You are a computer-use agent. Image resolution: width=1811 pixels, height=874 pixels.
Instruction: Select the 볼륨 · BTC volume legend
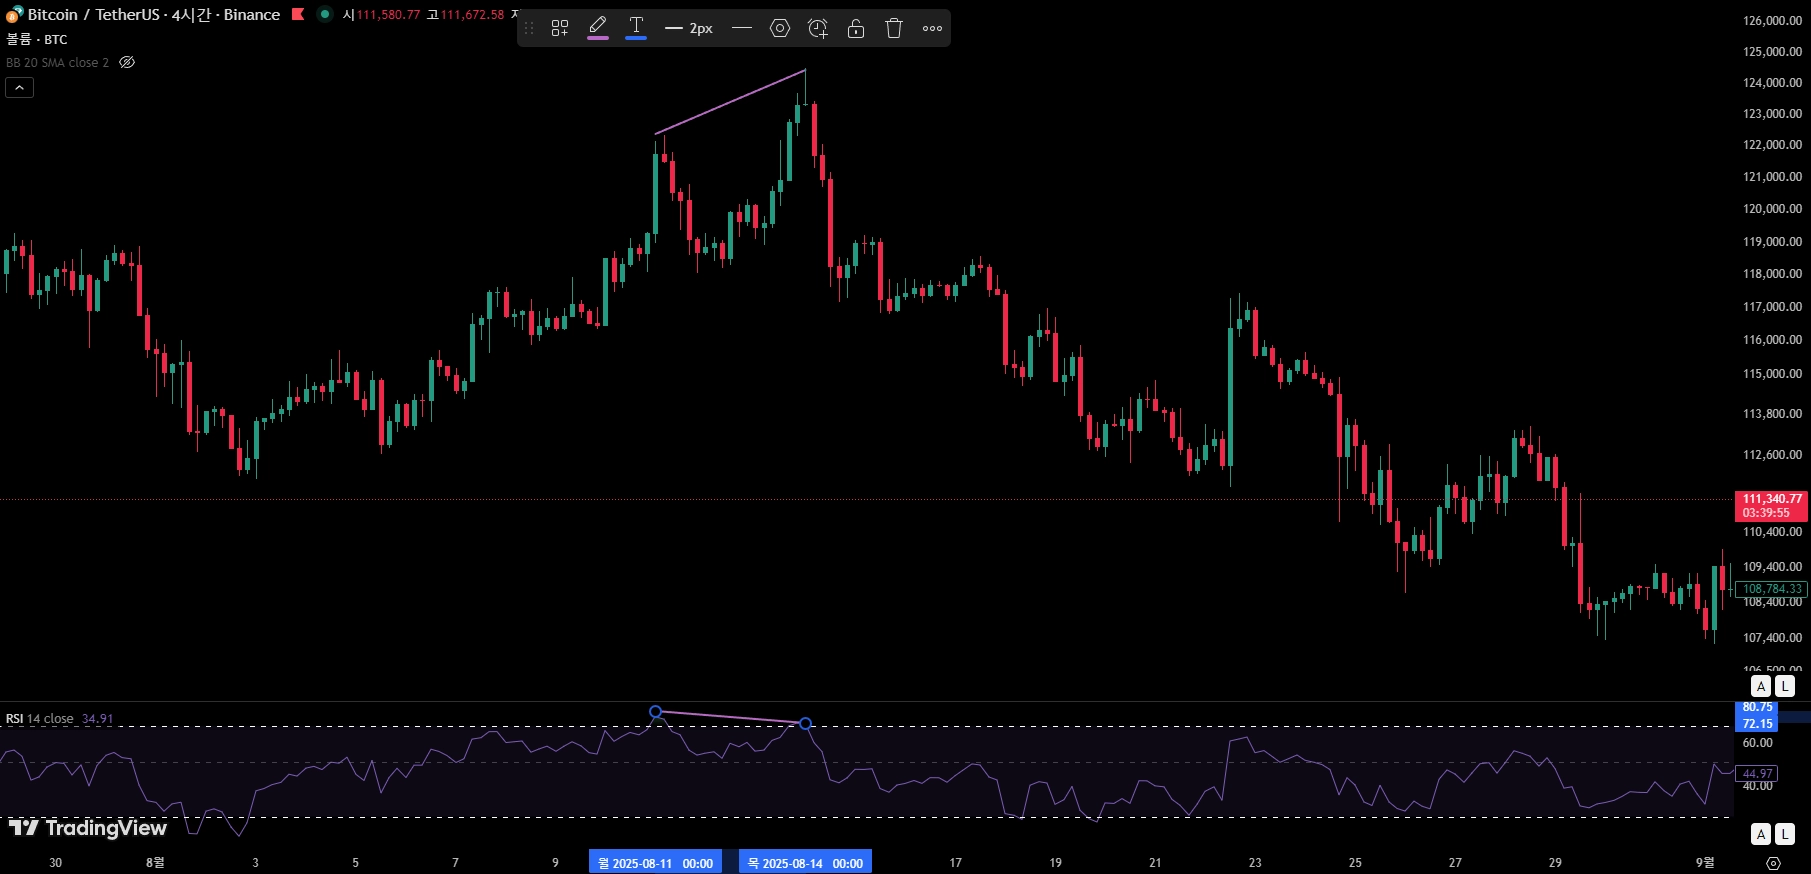[x=37, y=39]
